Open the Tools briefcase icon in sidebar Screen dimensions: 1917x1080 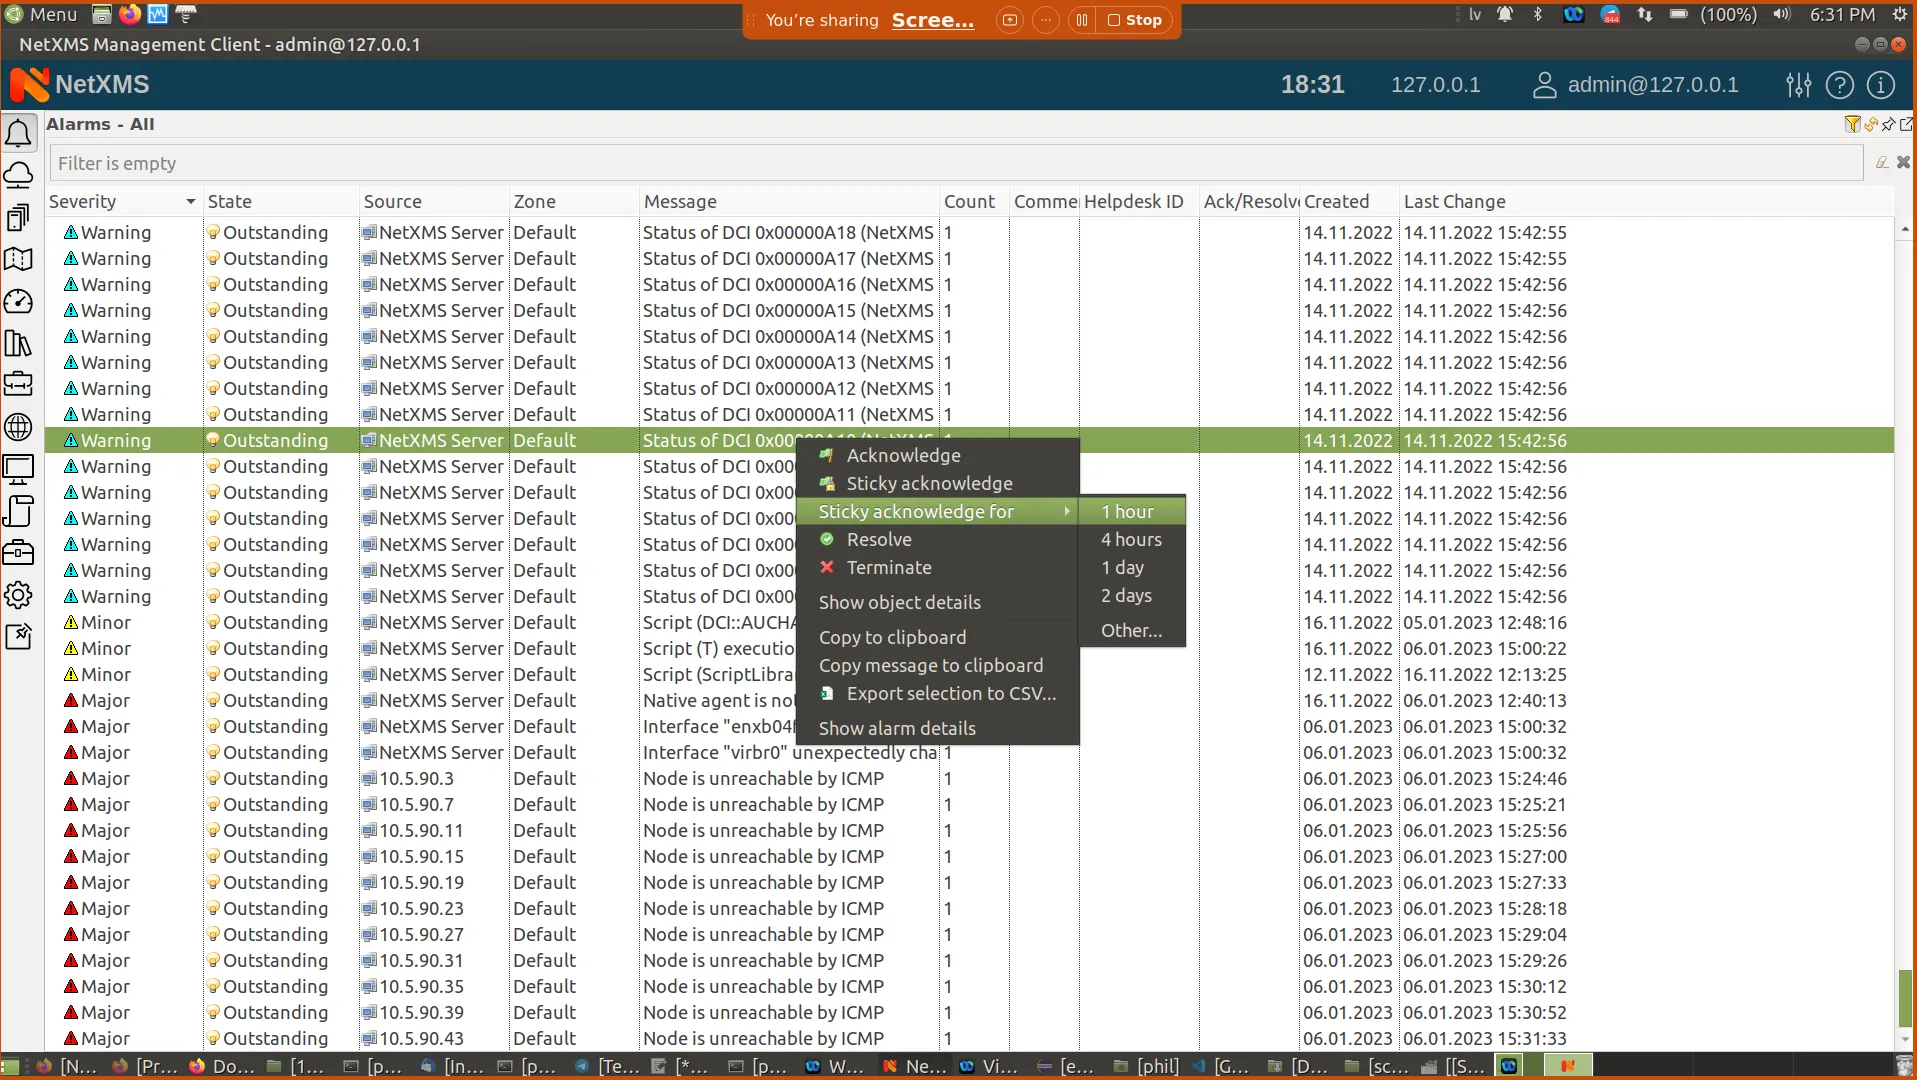point(19,384)
